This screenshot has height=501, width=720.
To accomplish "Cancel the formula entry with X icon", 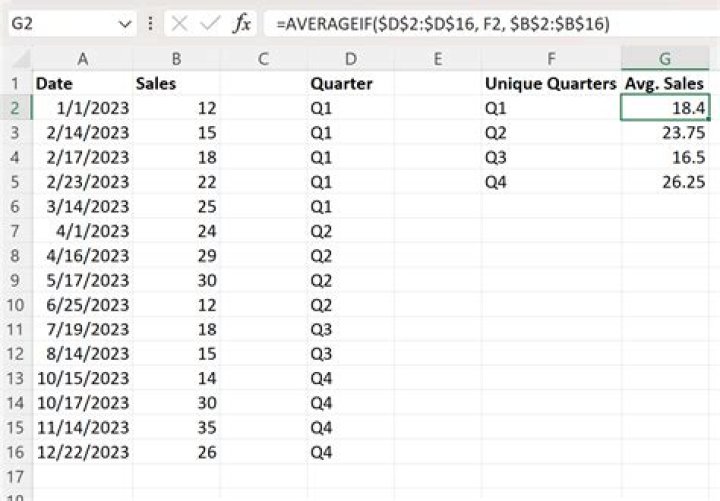I will (x=179, y=23).
